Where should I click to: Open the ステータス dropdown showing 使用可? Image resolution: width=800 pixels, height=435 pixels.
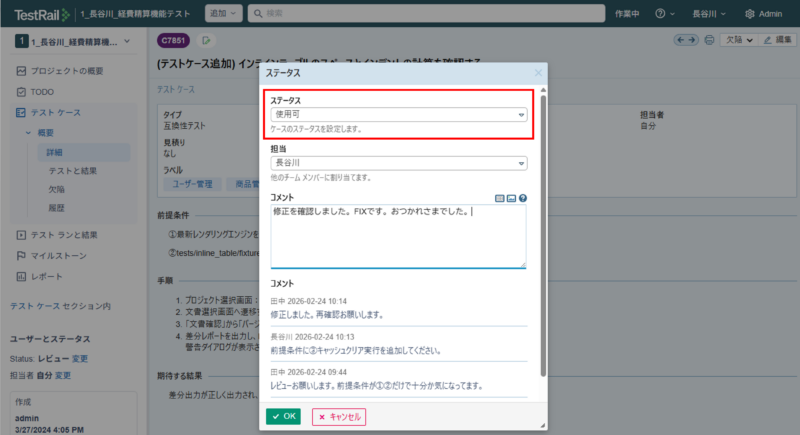click(398, 114)
